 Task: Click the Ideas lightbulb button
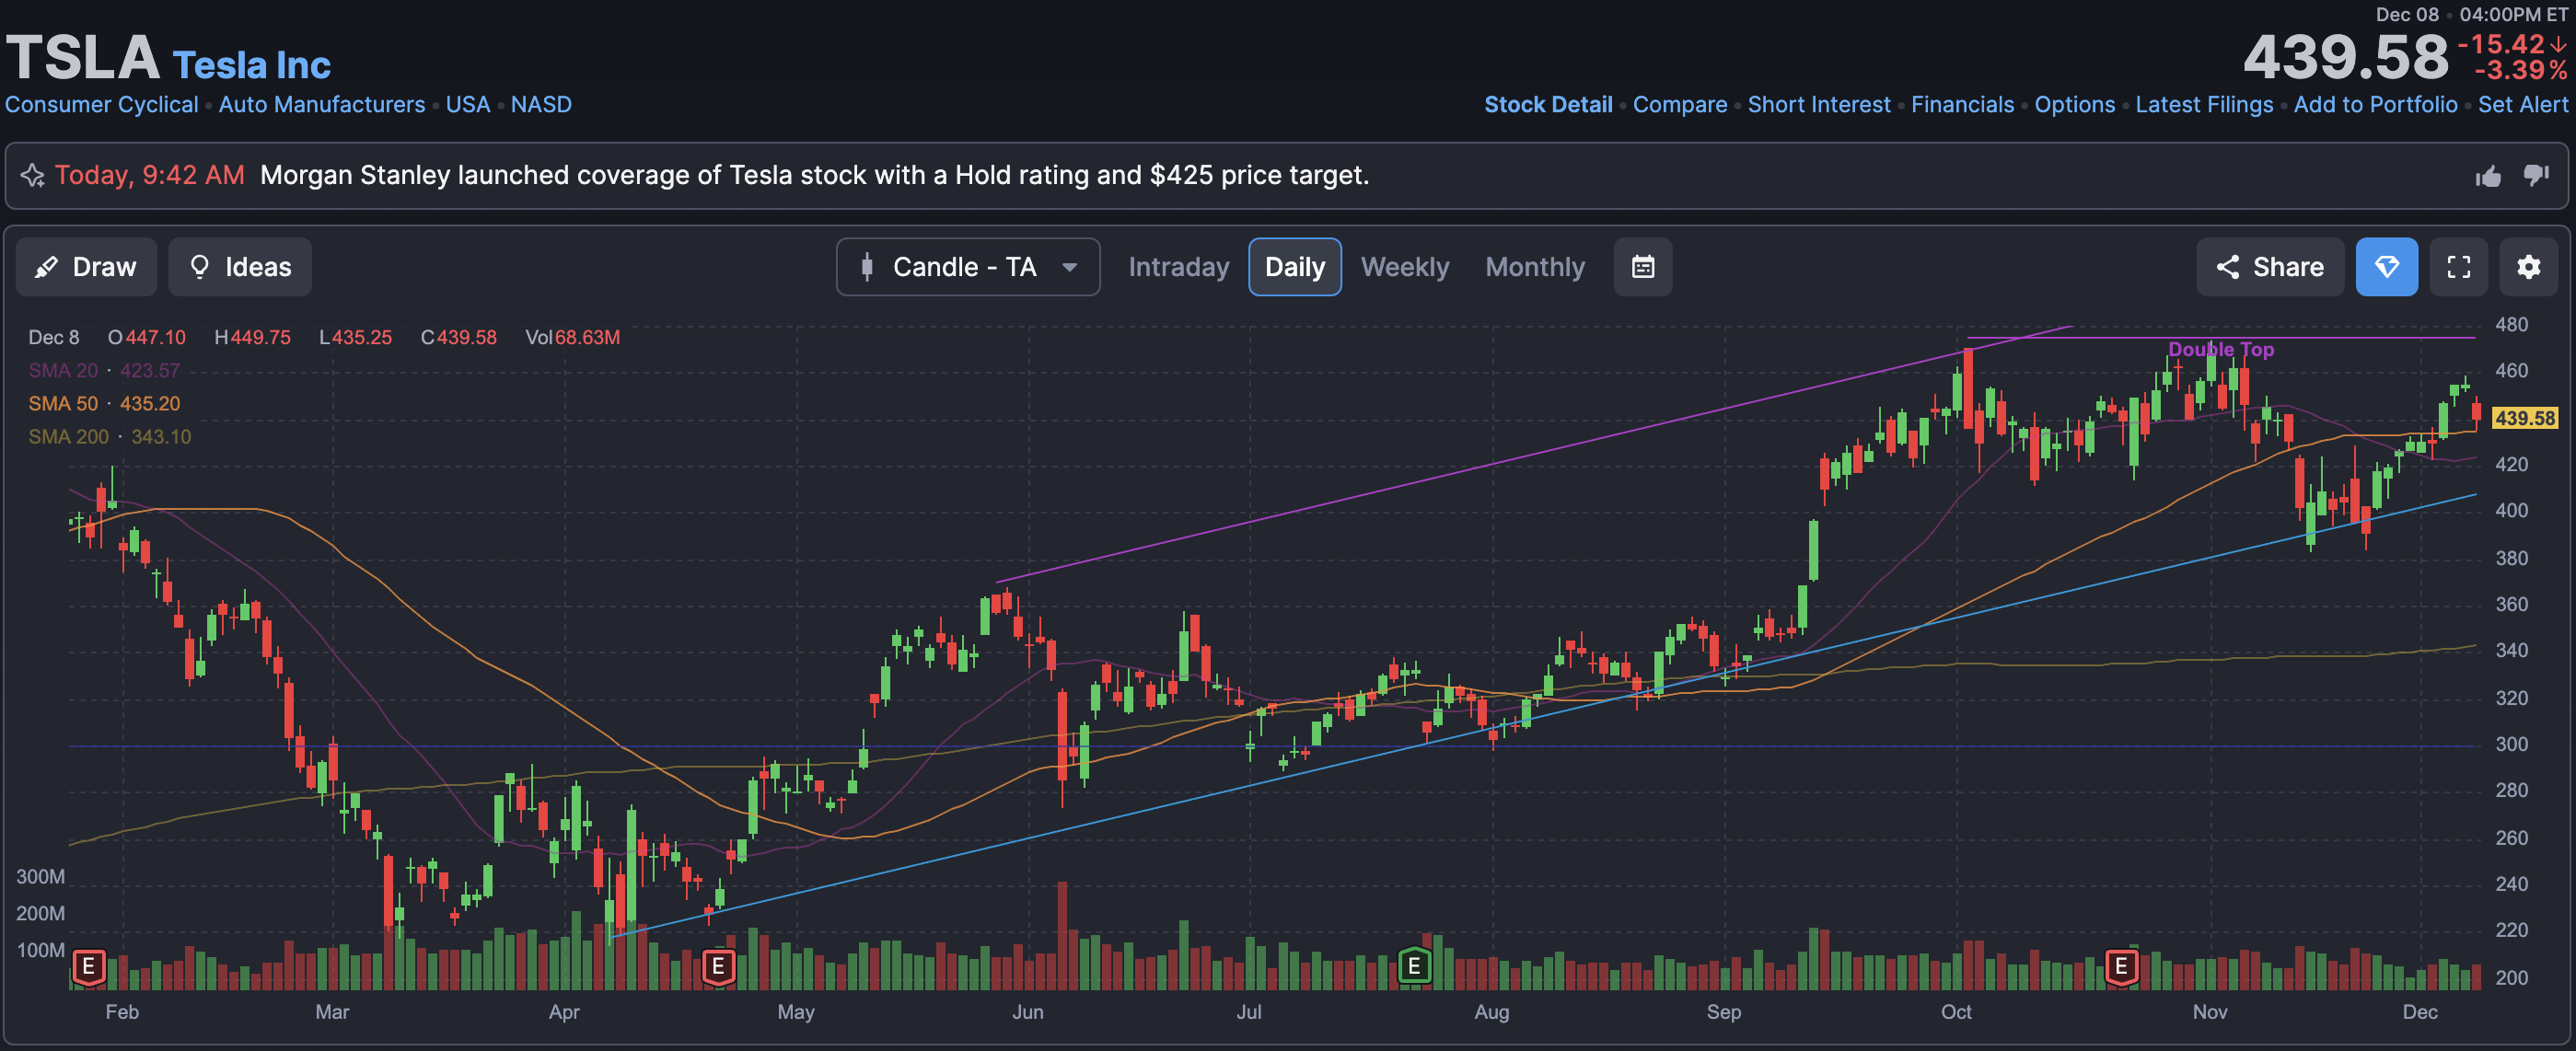click(240, 267)
